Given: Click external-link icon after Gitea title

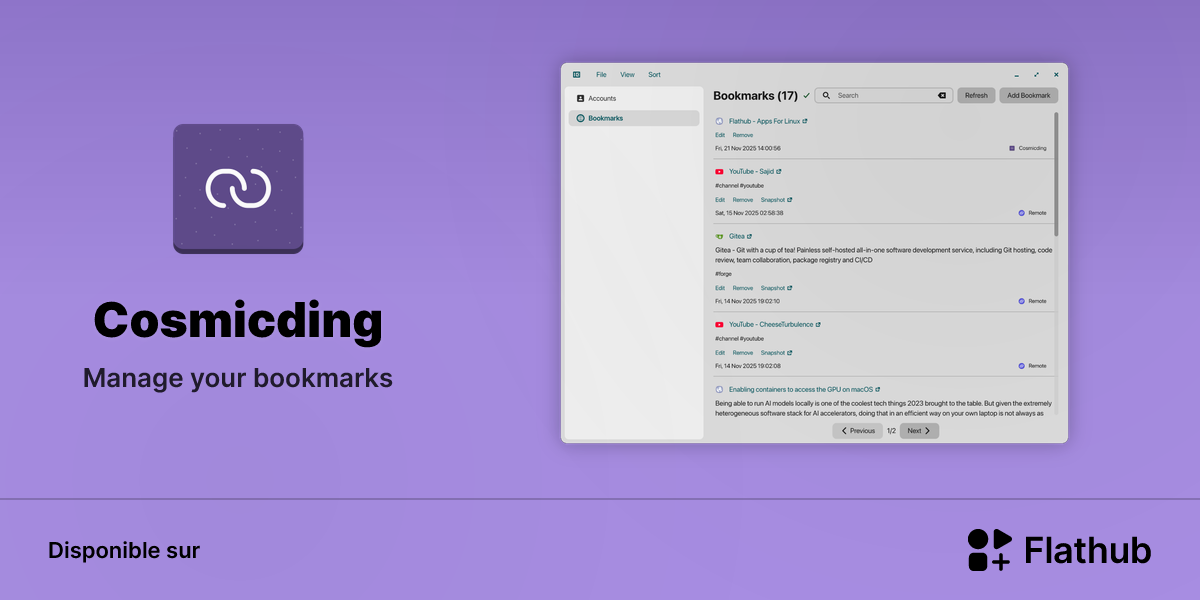Looking at the screenshot, I should point(749,237).
